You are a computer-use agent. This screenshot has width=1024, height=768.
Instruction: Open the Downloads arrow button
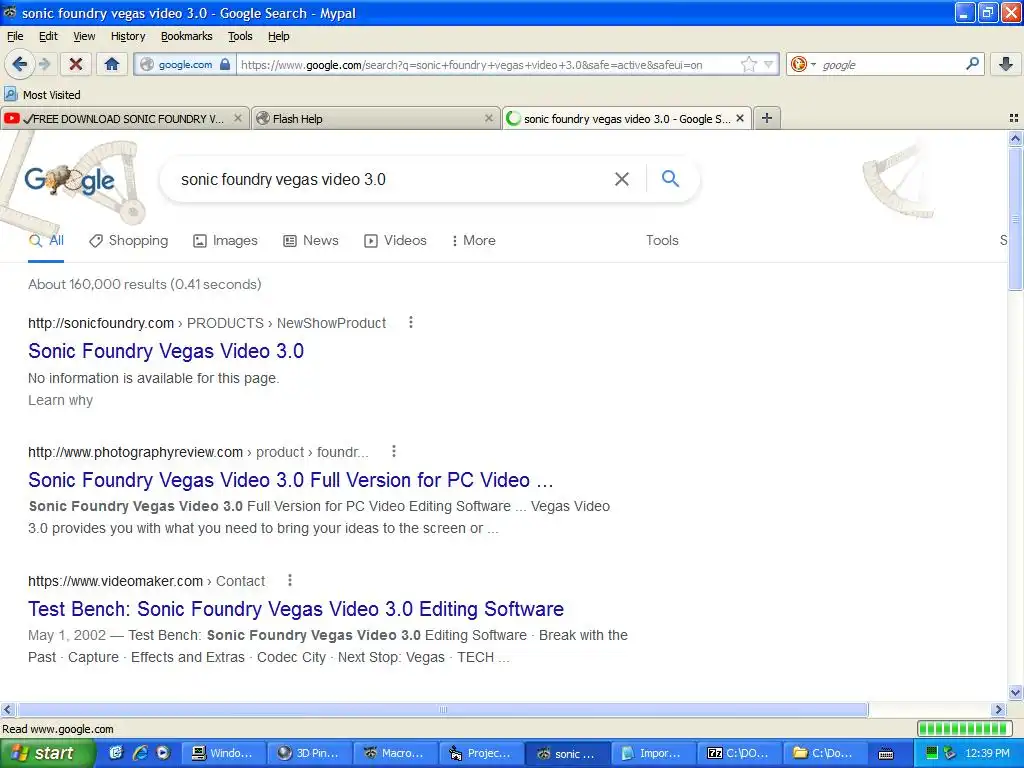(x=1006, y=64)
